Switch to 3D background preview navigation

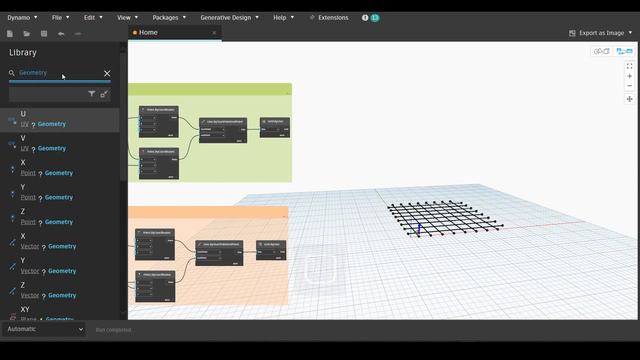coord(602,51)
